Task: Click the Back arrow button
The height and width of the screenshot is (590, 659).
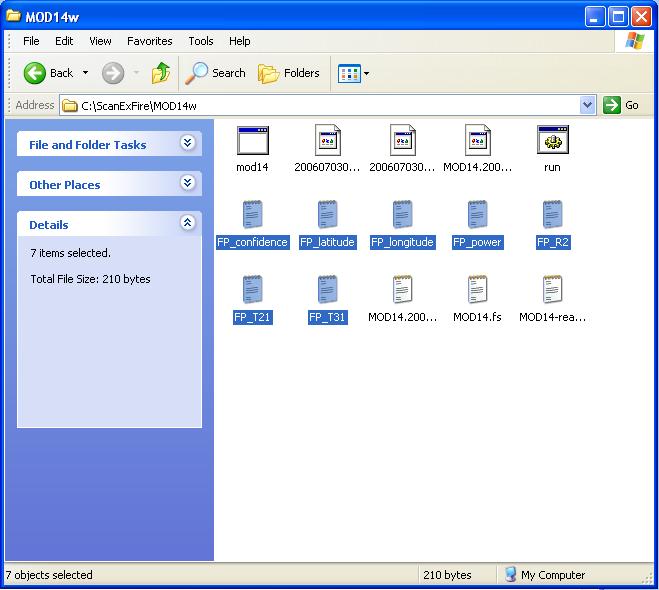Action: click(34, 73)
